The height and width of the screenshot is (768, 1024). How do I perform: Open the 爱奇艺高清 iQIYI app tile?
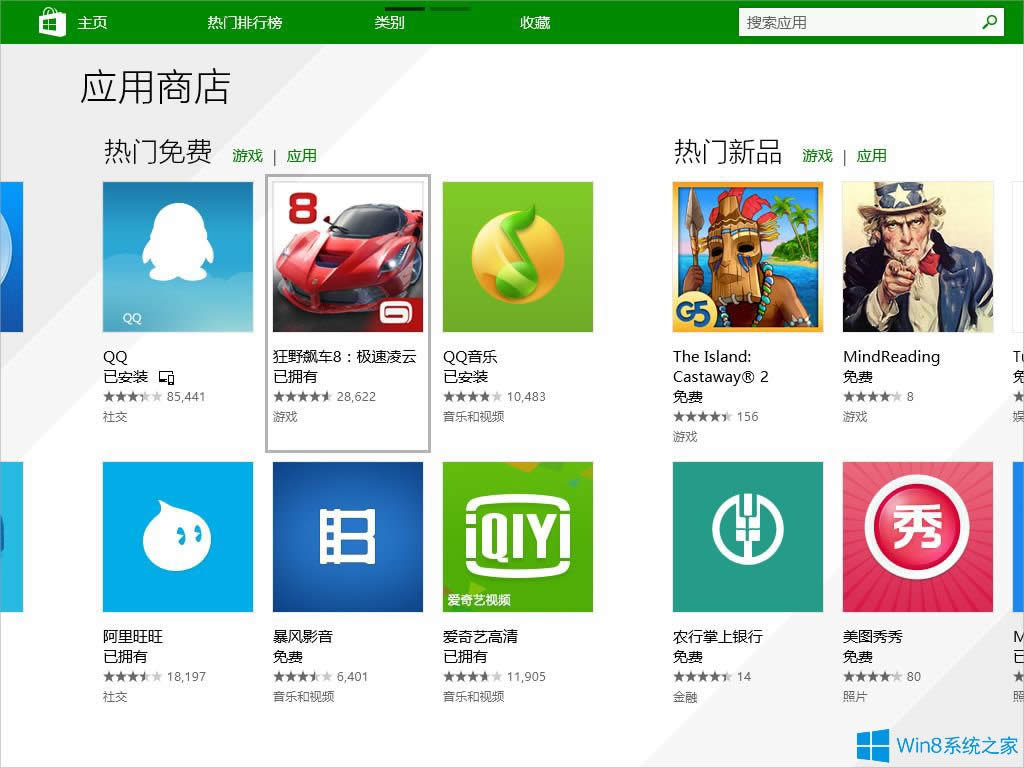coord(517,536)
